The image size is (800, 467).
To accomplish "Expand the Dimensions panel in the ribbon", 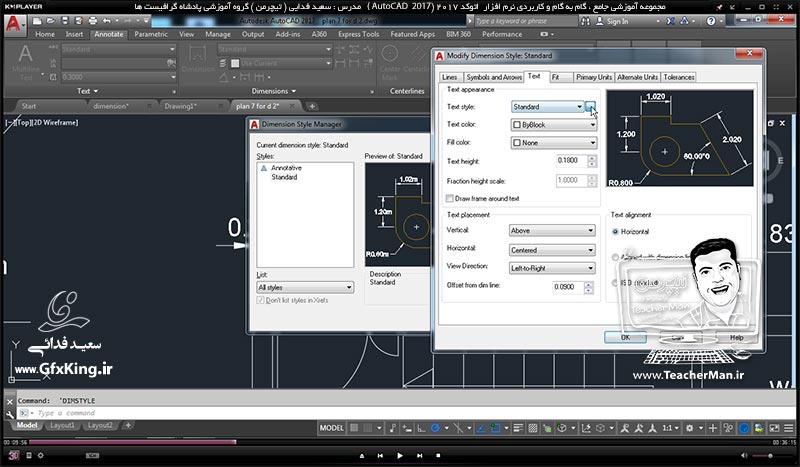I will (273, 91).
